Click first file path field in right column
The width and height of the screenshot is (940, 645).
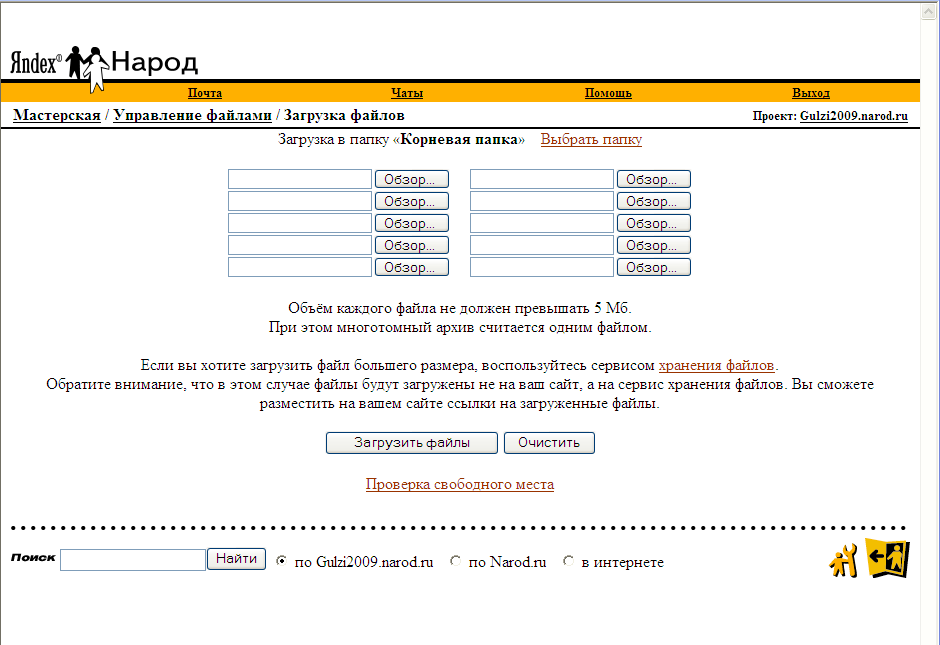[x=542, y=179]
